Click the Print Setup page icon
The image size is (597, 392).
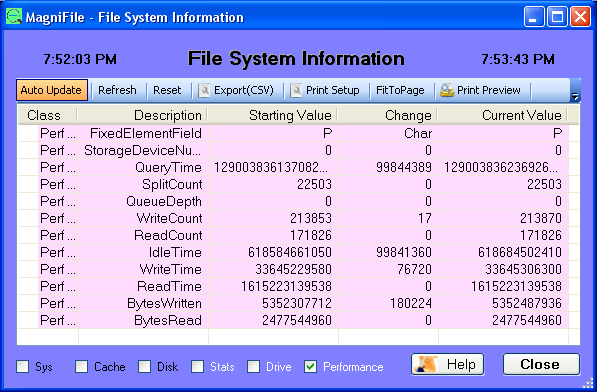click(x=296, y=91)
